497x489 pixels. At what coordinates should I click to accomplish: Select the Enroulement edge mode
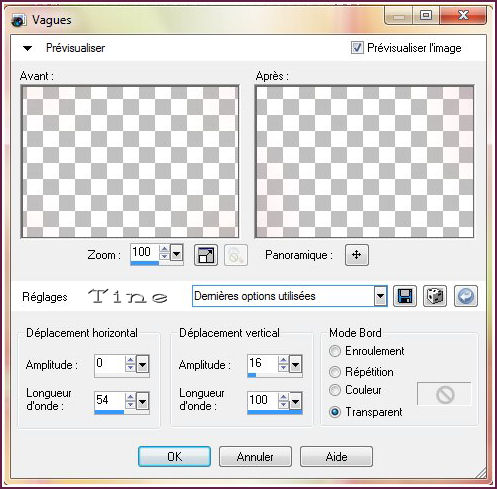coord(335,351)
